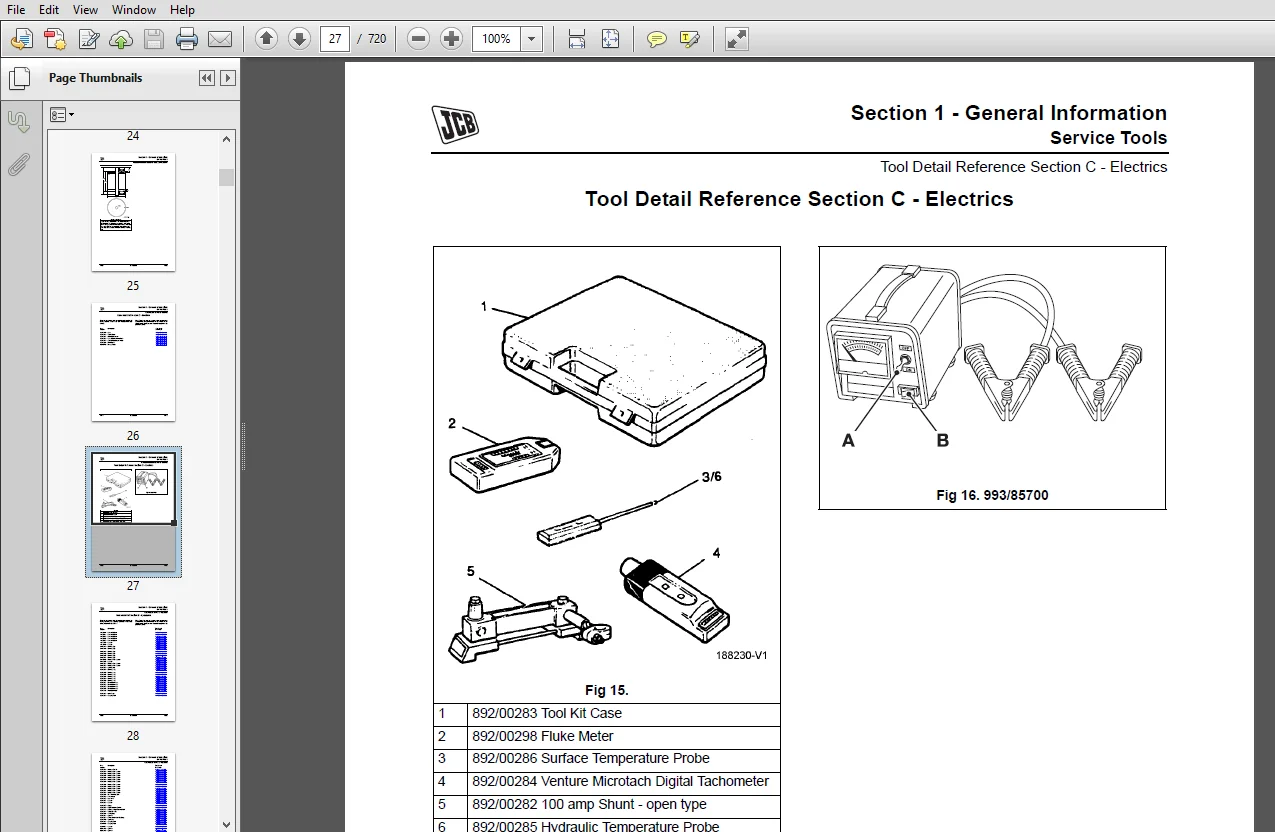Click the thumbnails scrollbar down arrow
This screenshot has height=832, width=1275.
click(227, 824)
